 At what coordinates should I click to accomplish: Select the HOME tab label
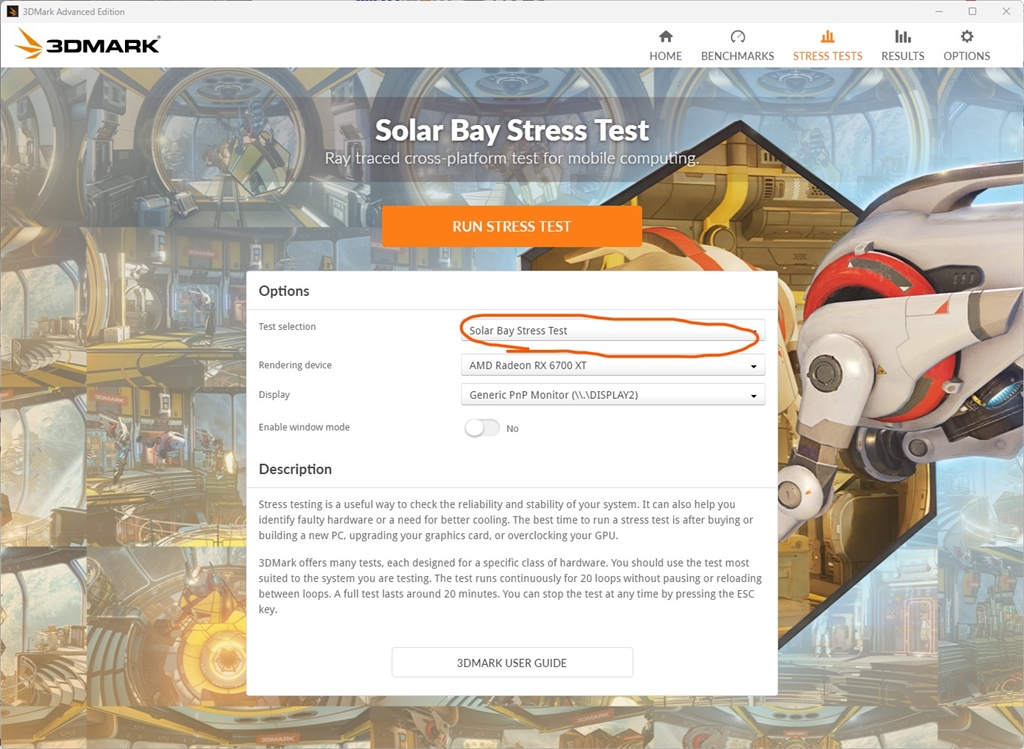point(665,56)
